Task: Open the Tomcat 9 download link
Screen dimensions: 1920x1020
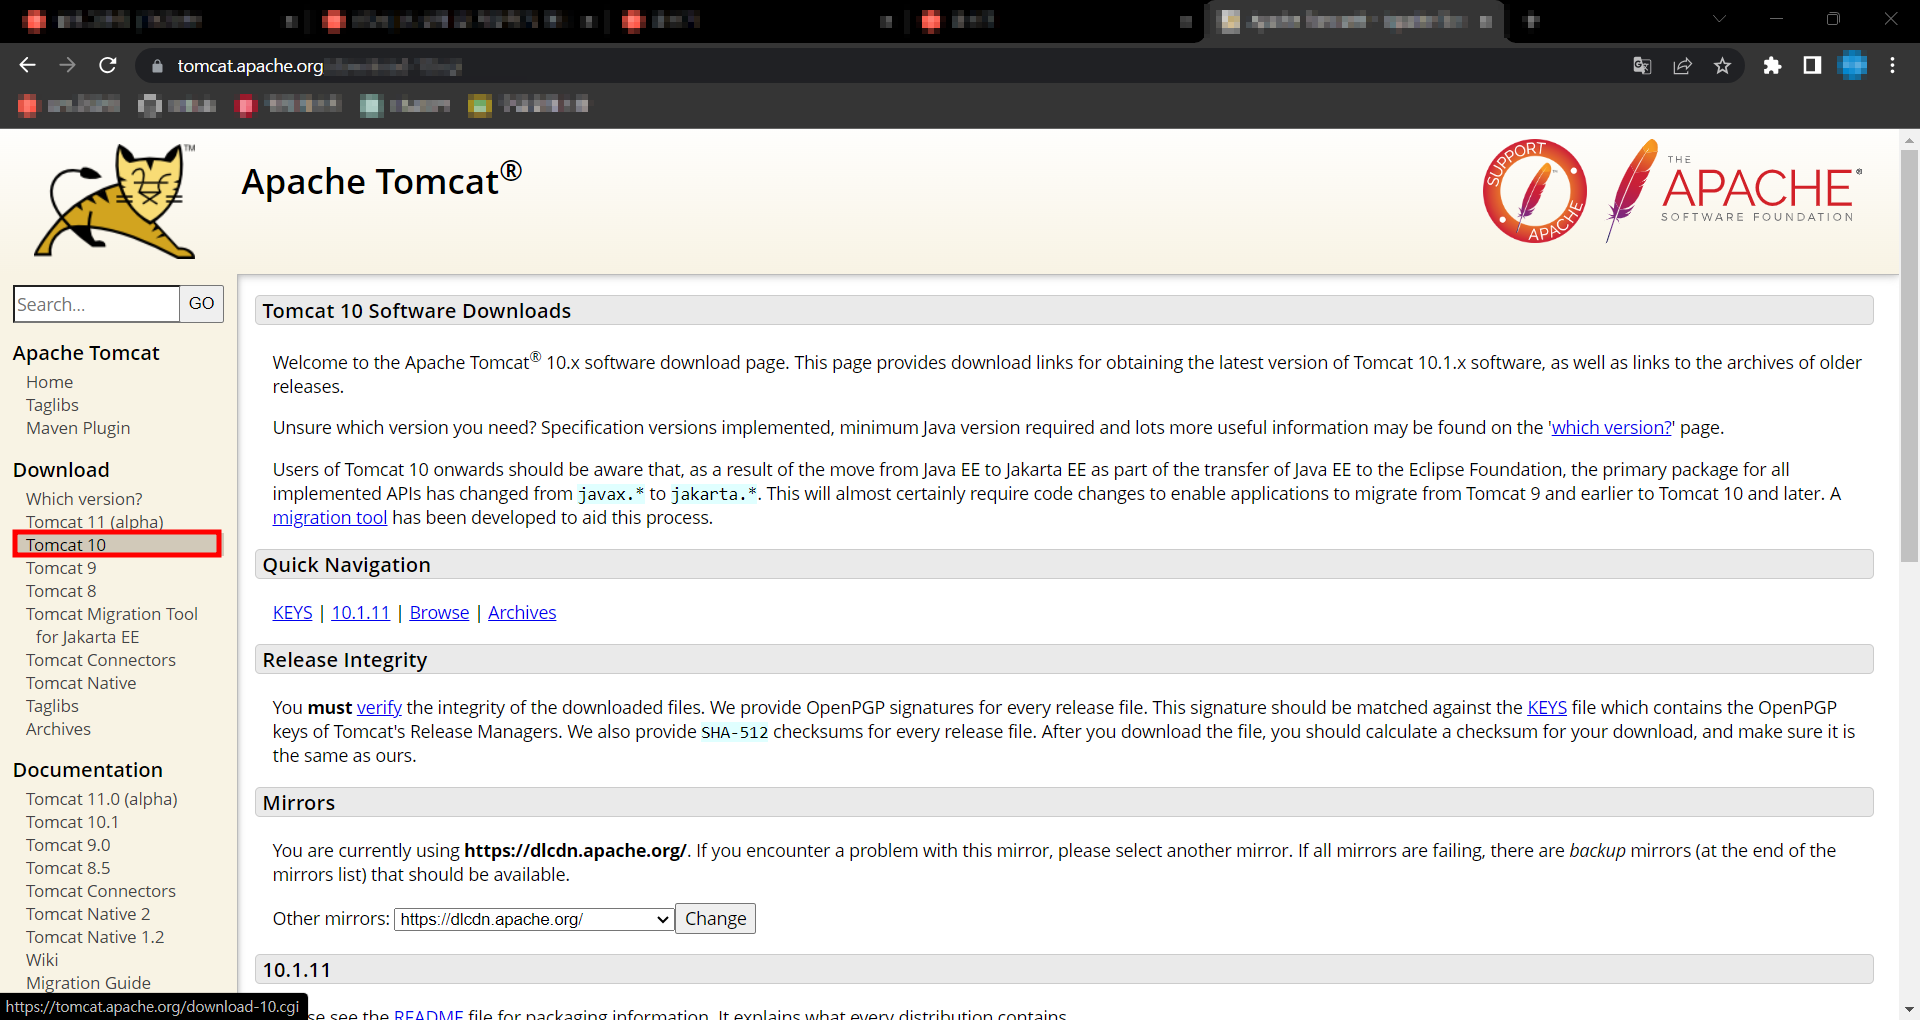Action: point(61,568)
